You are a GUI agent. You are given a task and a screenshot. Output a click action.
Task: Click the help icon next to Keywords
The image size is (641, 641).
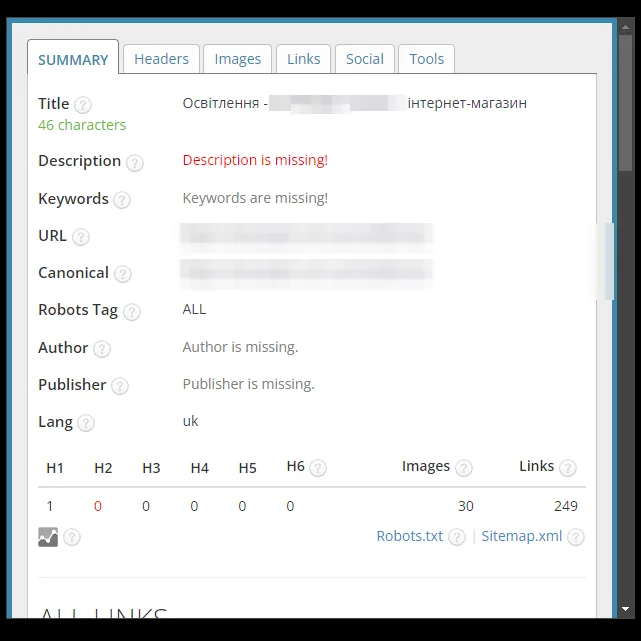click(122, 200)
